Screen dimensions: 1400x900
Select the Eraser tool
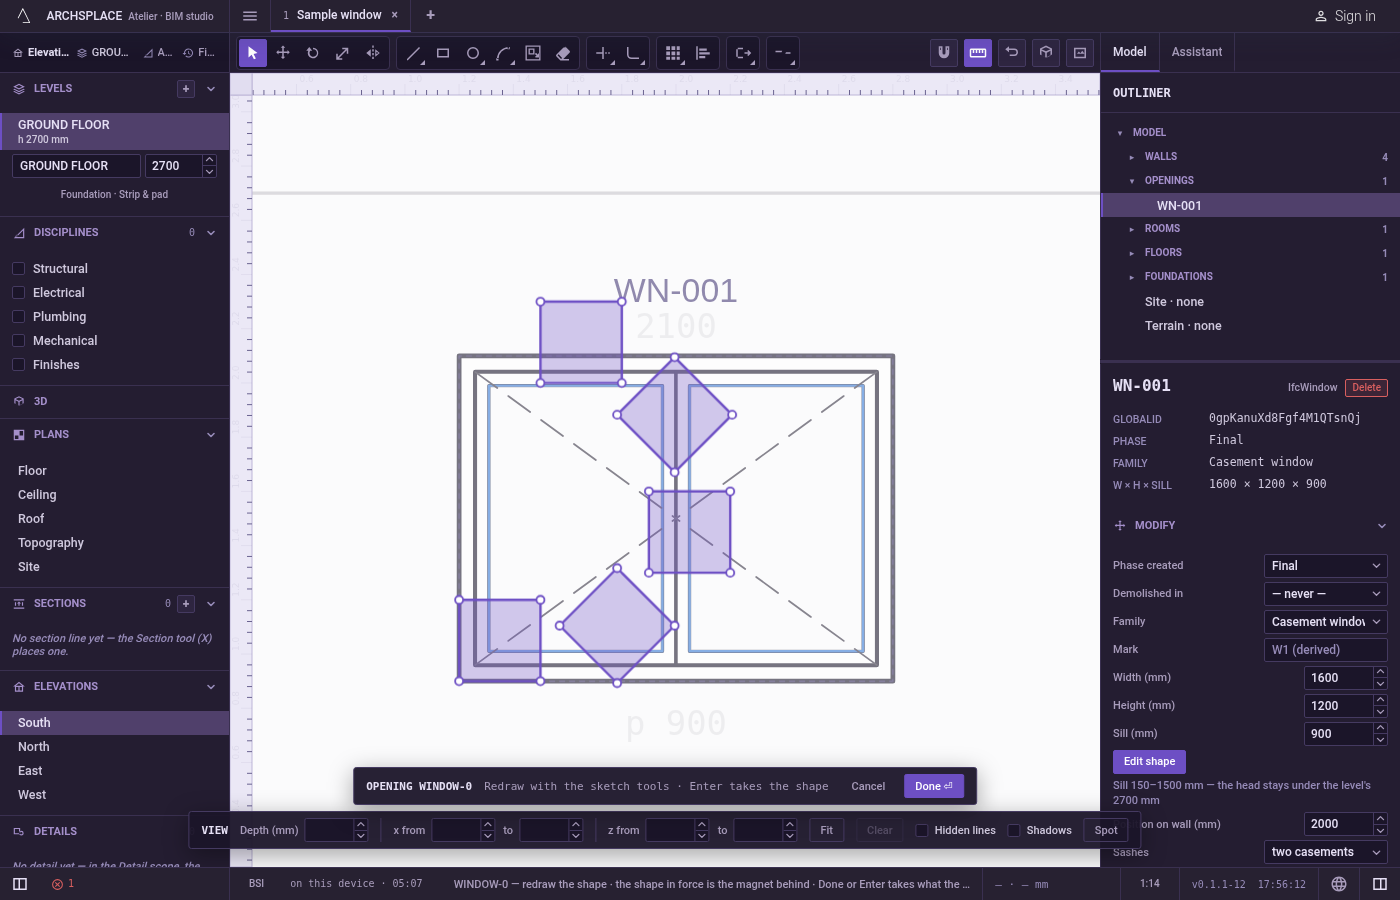[x=563, y=53]
